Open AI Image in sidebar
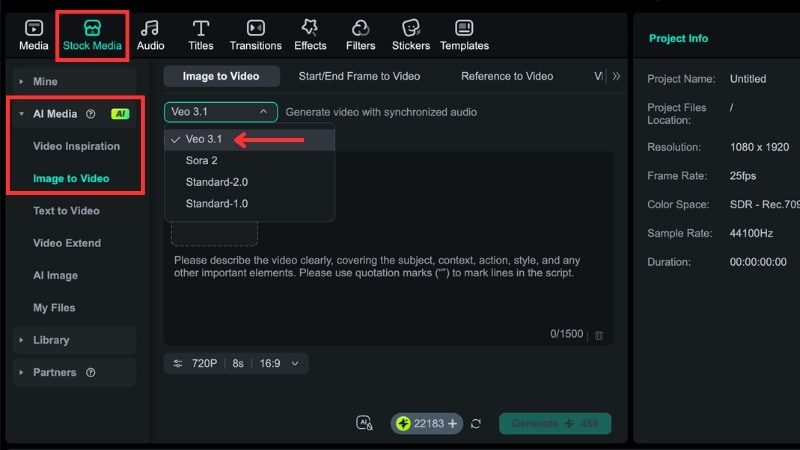Image resolution: width=800 pixels, height=450 pixels. pyautogui.click(x=56, y=276)
